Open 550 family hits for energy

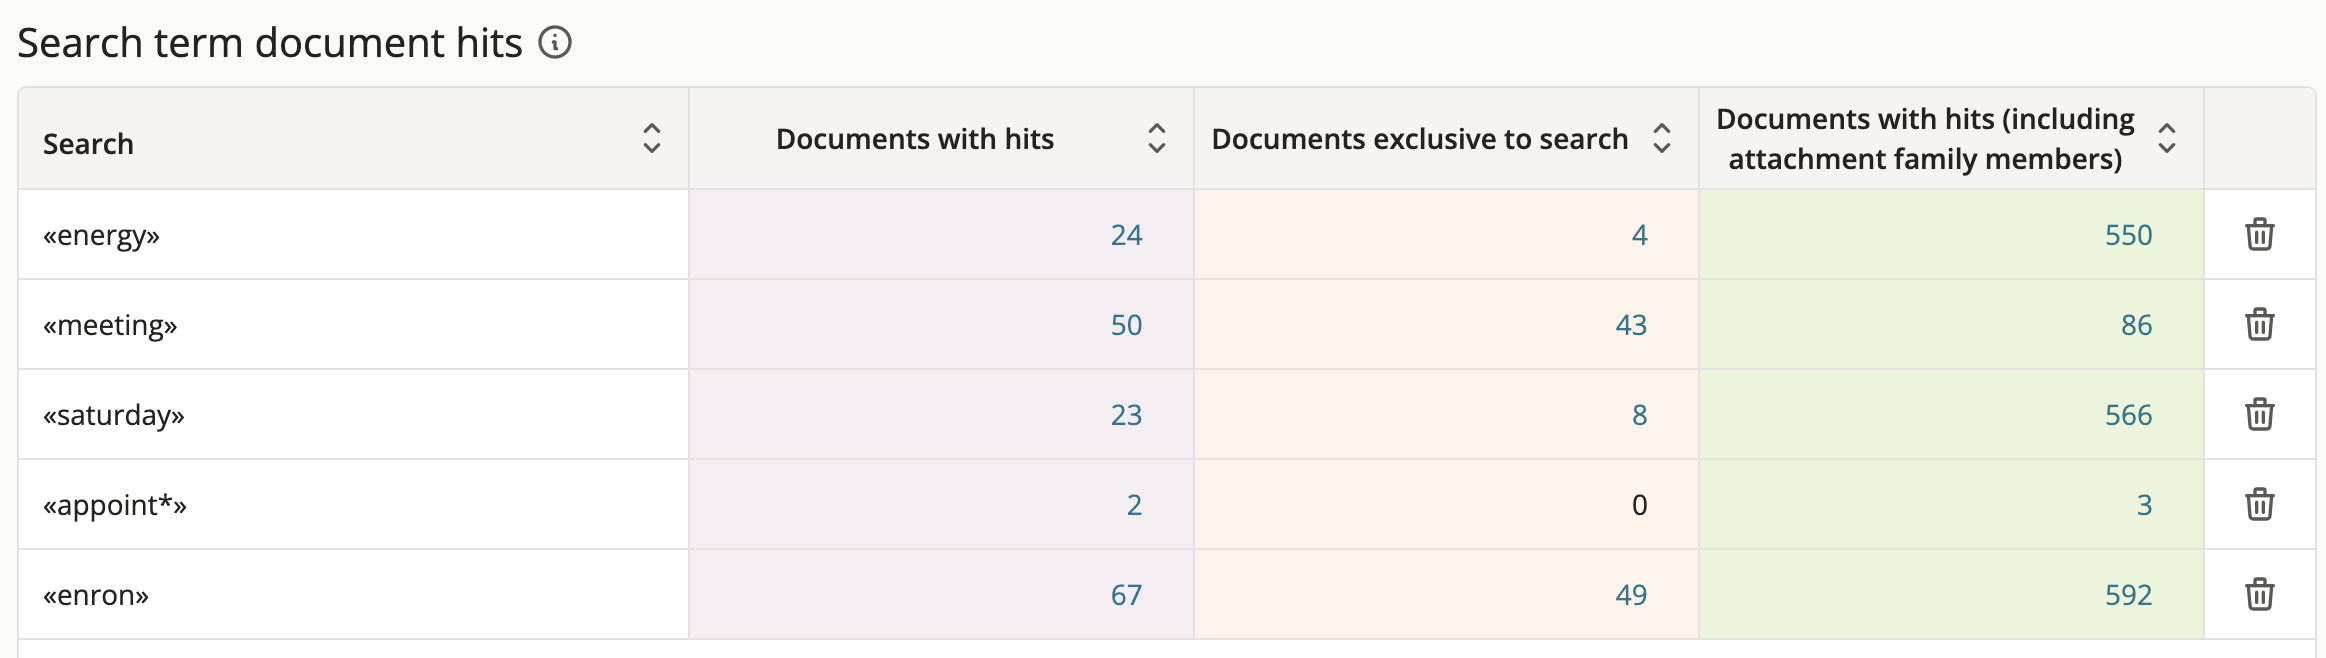pos(2128,235)
